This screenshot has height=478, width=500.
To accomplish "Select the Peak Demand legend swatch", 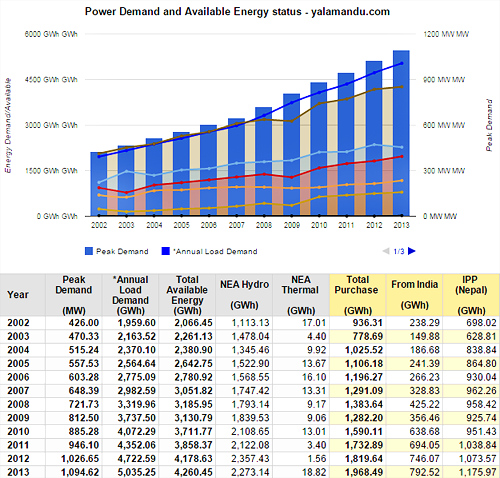I will pos(89,251).
